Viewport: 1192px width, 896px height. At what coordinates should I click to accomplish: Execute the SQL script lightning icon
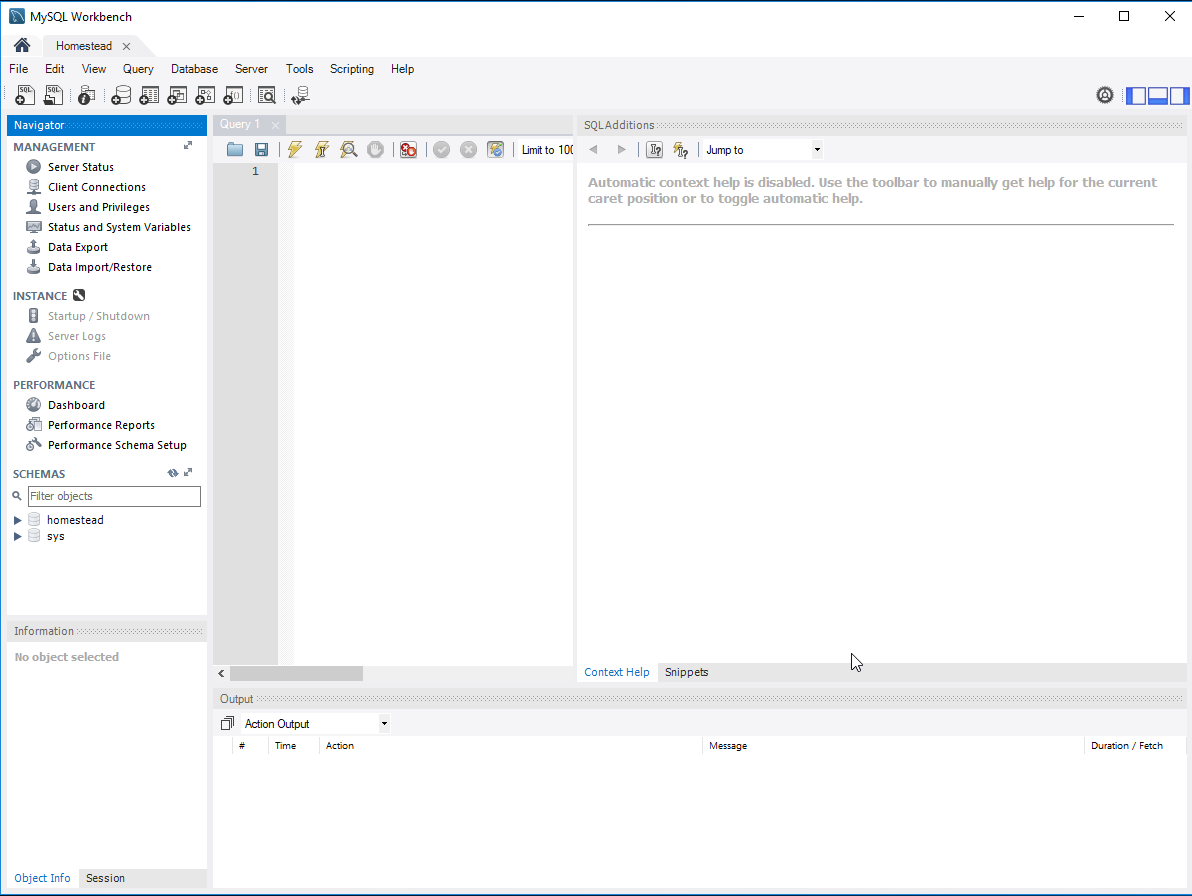295,150
